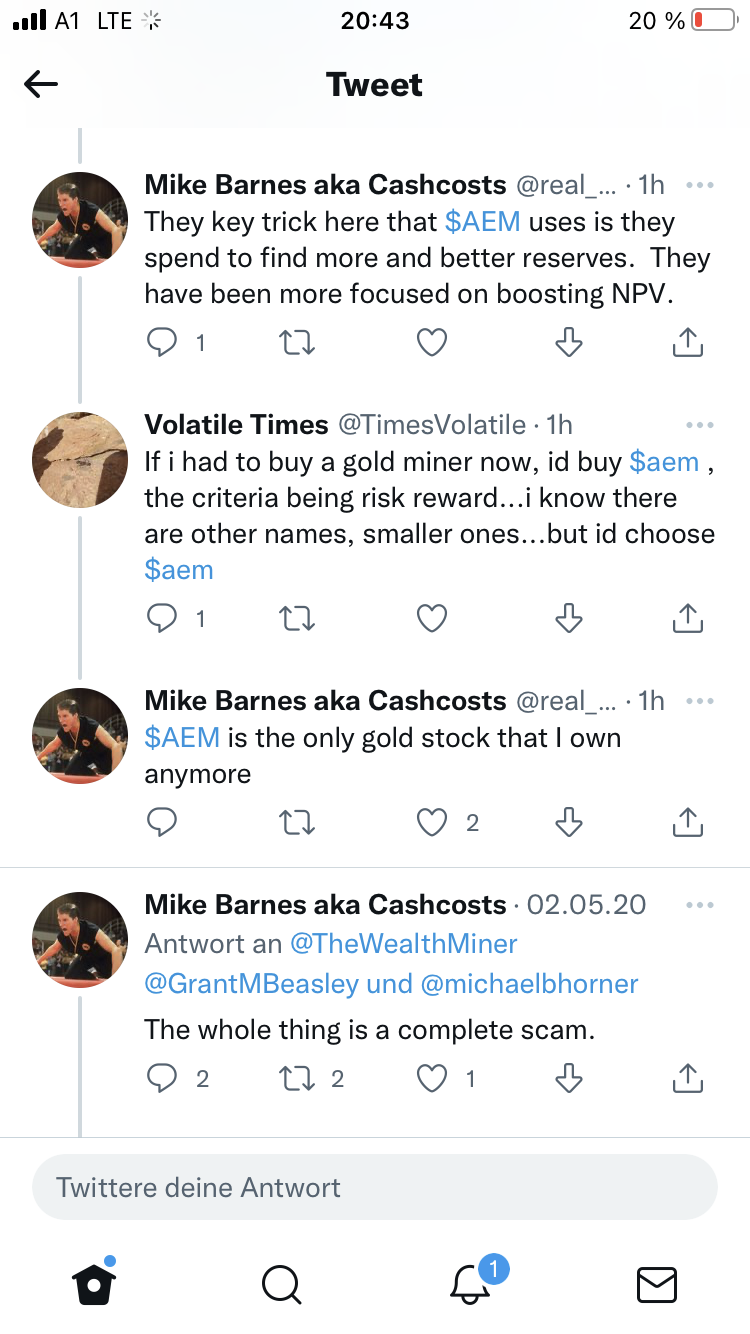The image size is (750, 1334).
Task: Download the 'only gold stock' tweet
Action: 568,822
